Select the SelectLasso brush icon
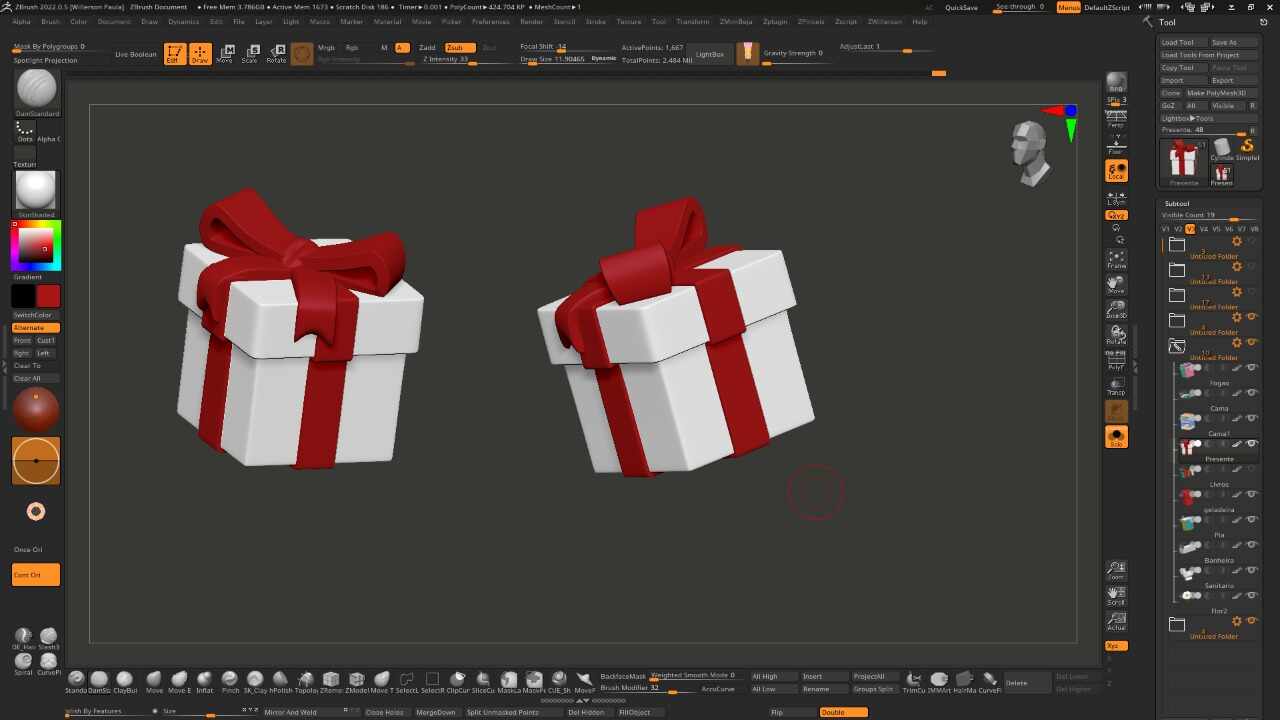1280x720 pixels. click(408, 681)
